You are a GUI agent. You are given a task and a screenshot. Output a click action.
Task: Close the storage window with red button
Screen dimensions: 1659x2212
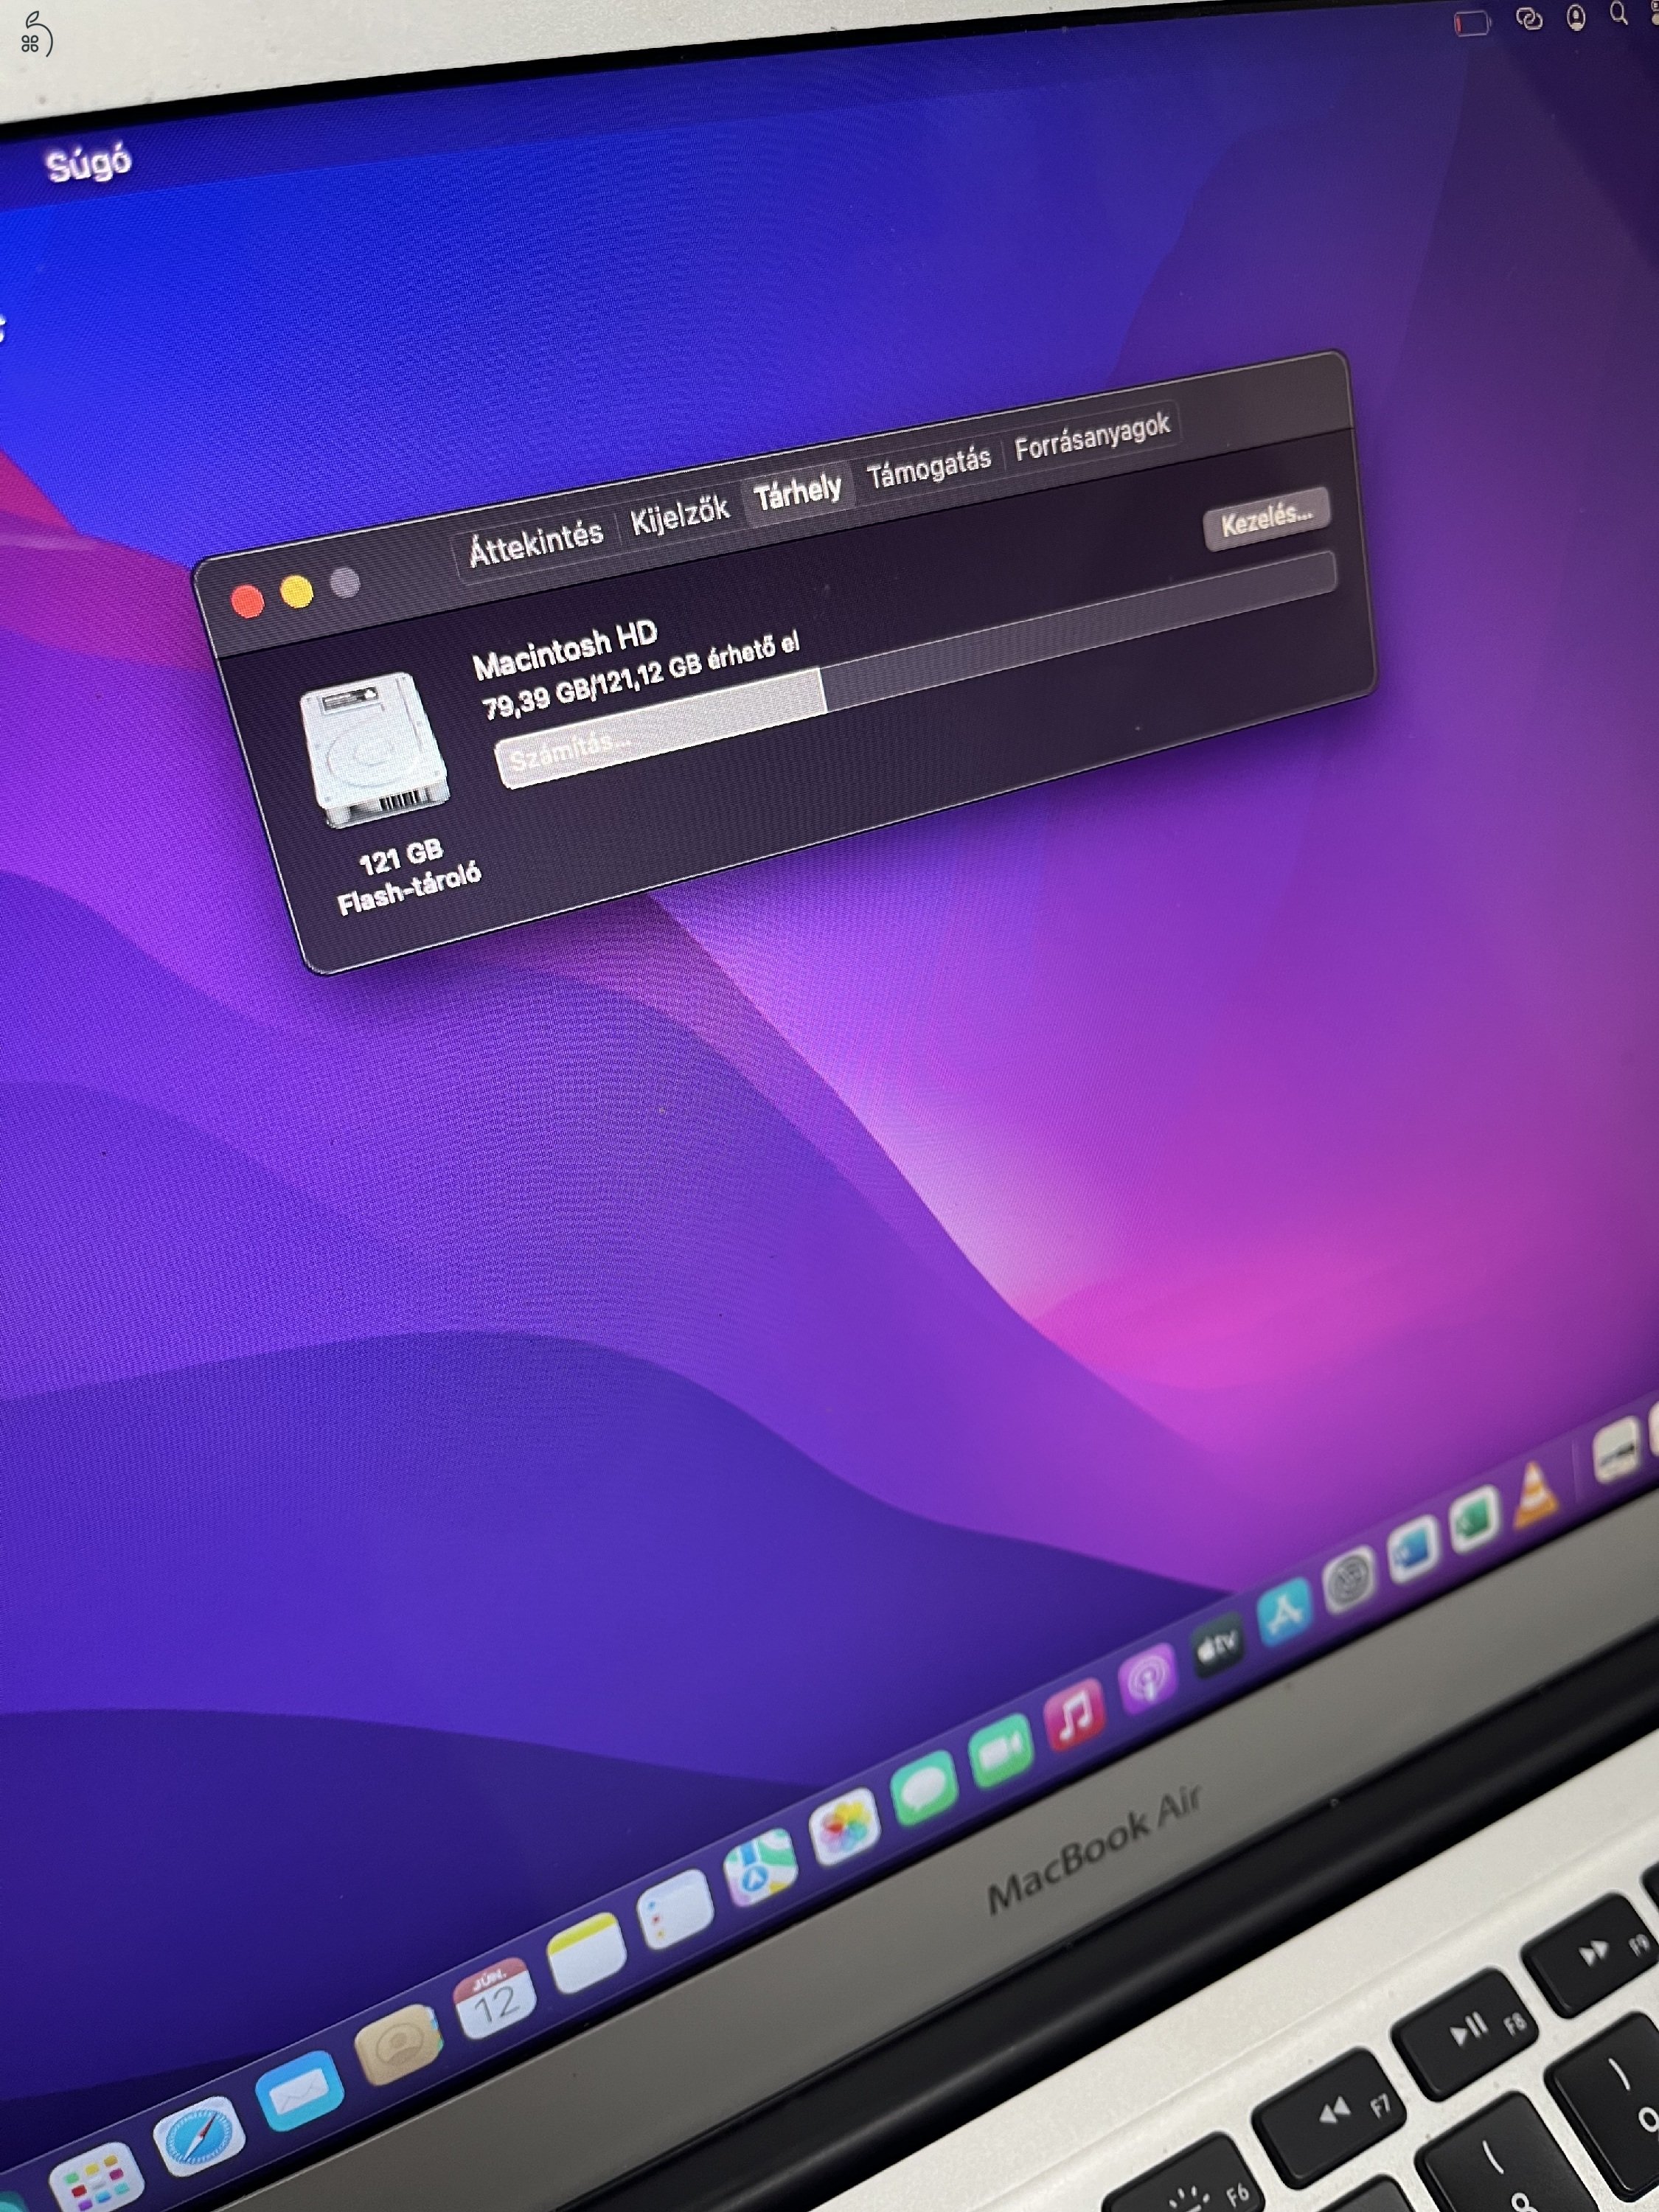pyautogui.click(x=247, y=601)
